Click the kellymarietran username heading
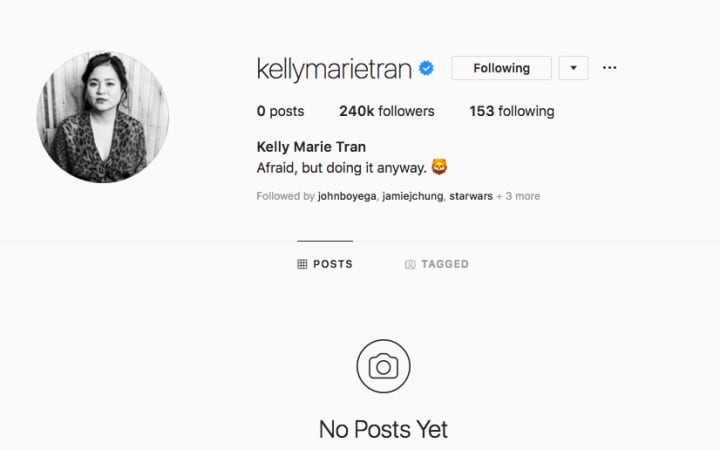Viewport: 720px width, 450px height. 334,69
